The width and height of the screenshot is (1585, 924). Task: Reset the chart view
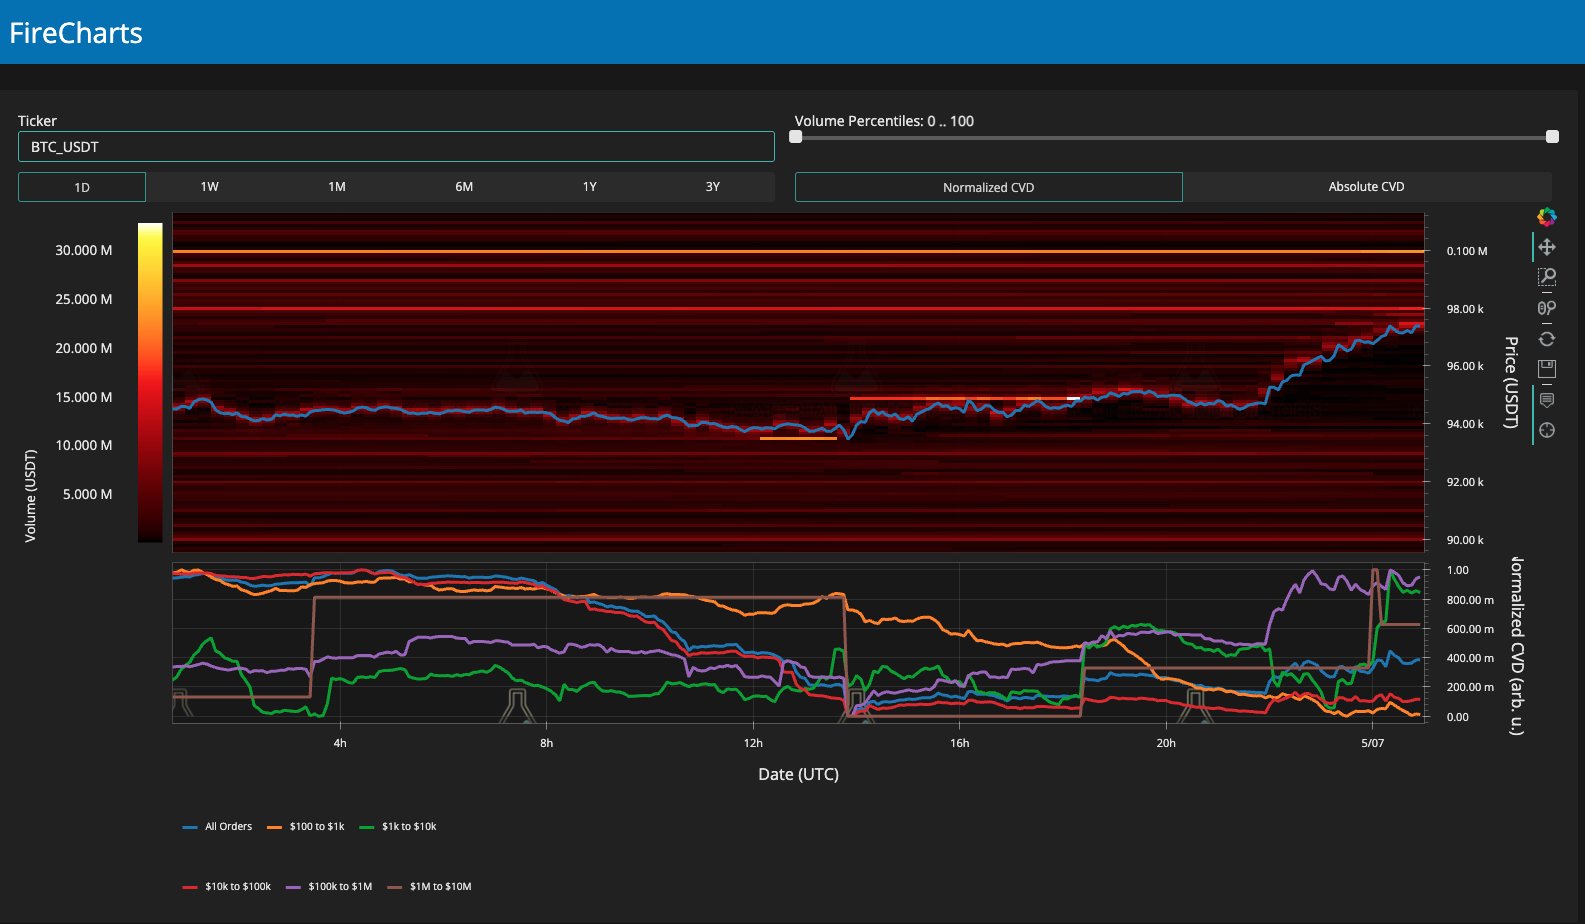[x=1546, y=339]
